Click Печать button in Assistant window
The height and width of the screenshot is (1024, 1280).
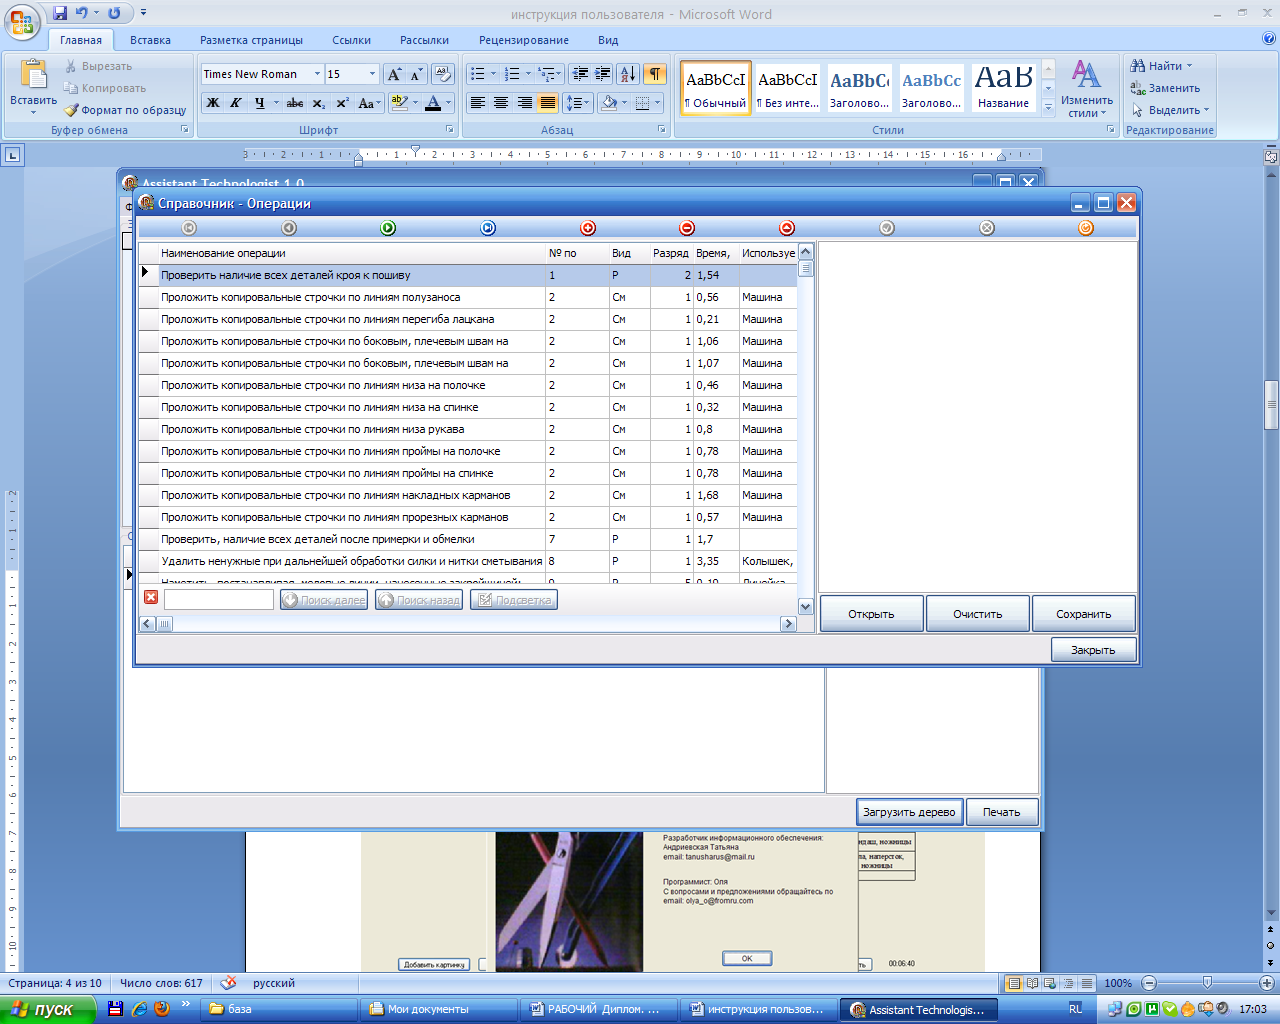[1001, 812]
